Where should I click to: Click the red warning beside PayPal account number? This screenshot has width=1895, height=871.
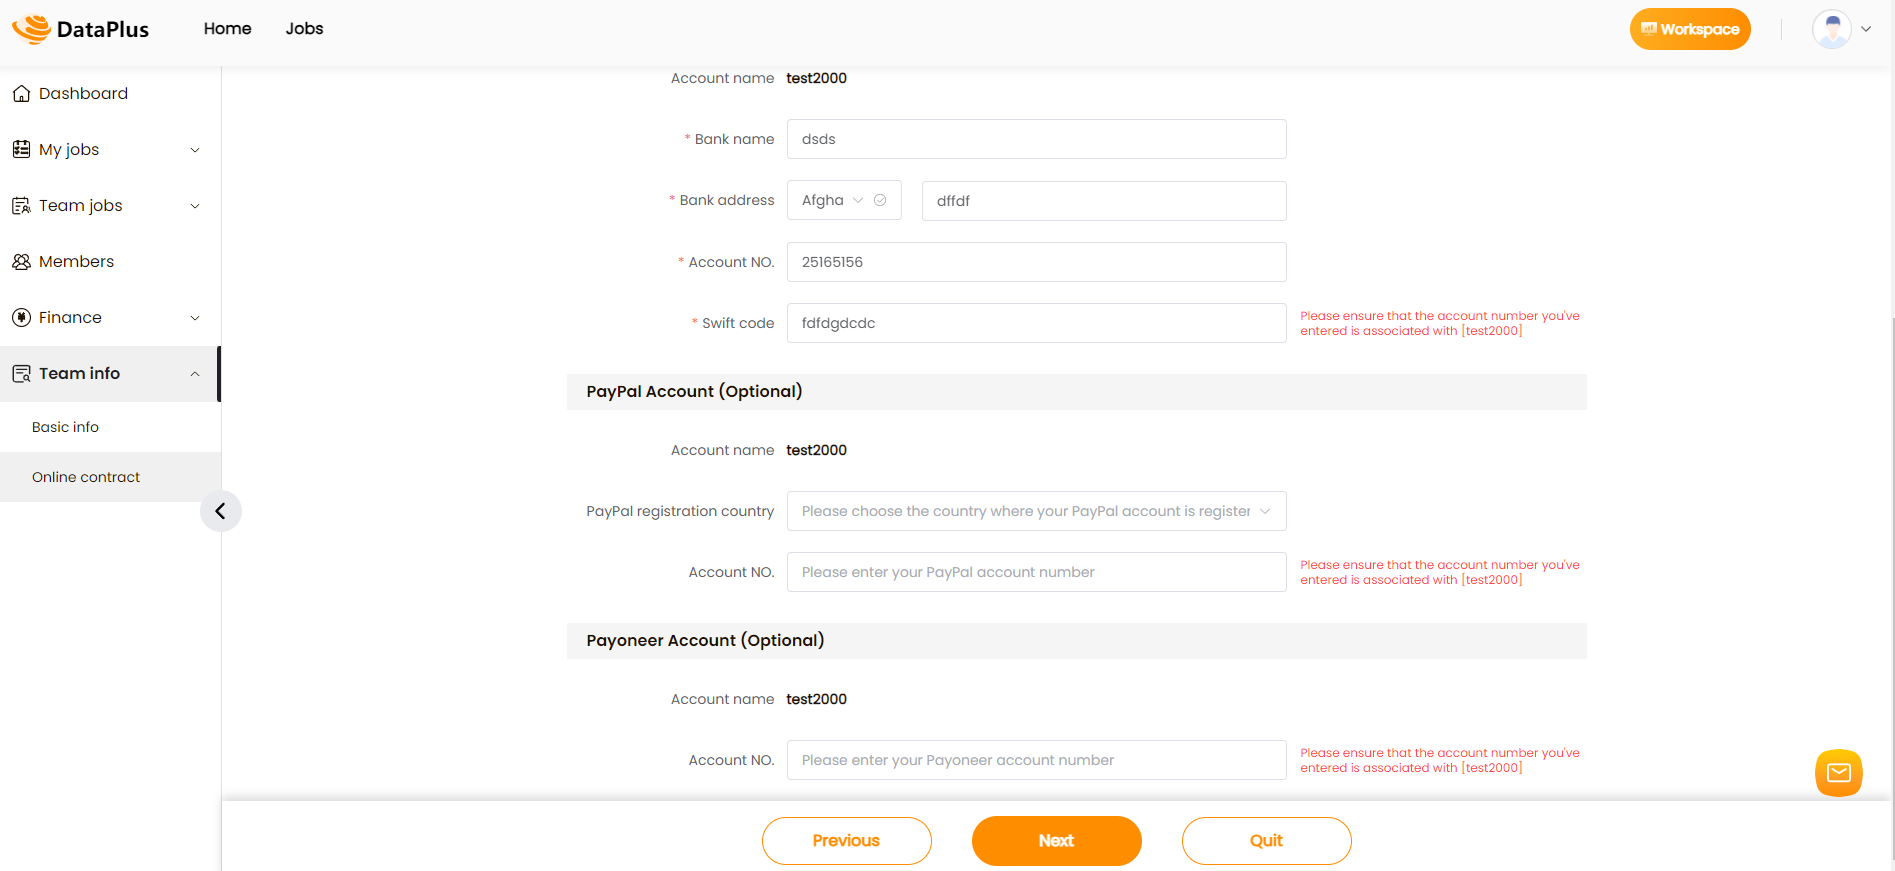[1440, 572]
